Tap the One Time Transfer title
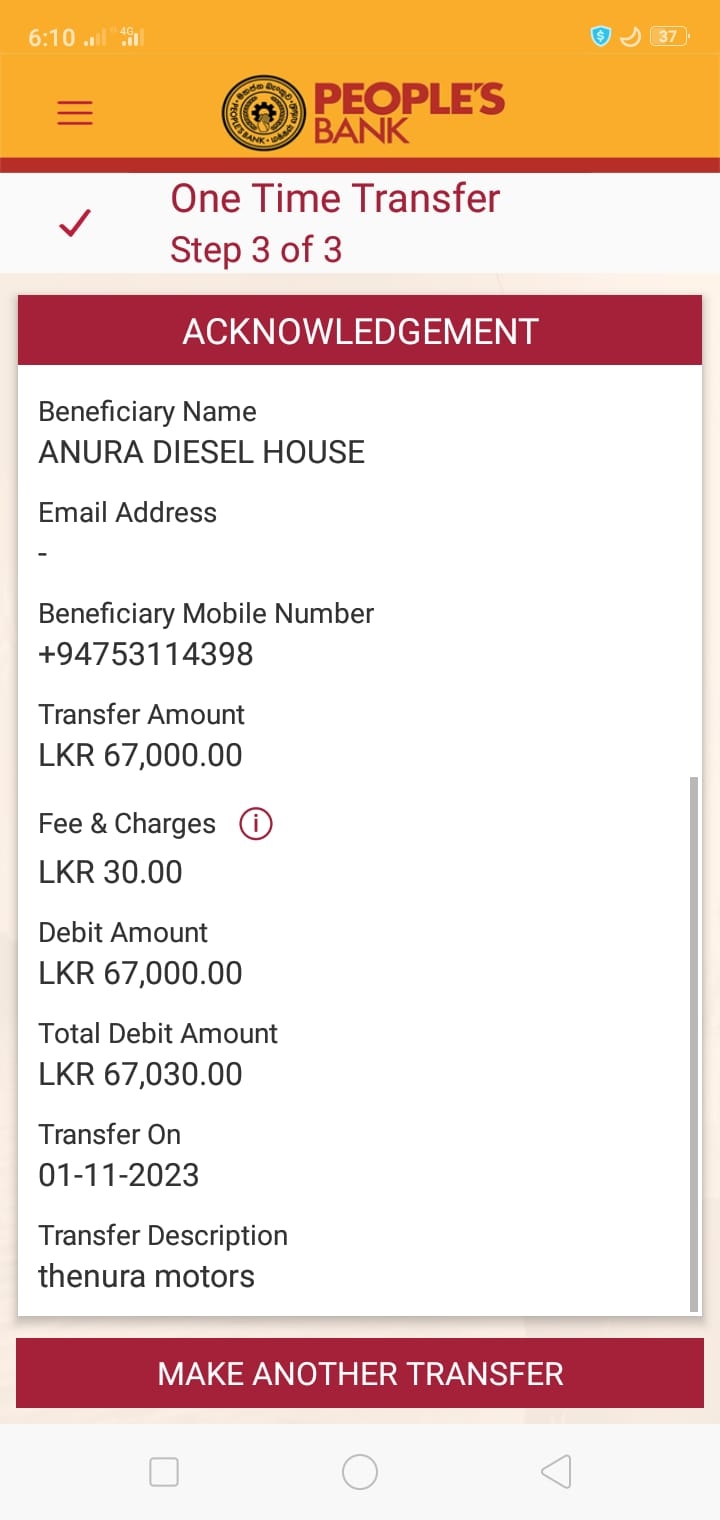 pos(335,199)
